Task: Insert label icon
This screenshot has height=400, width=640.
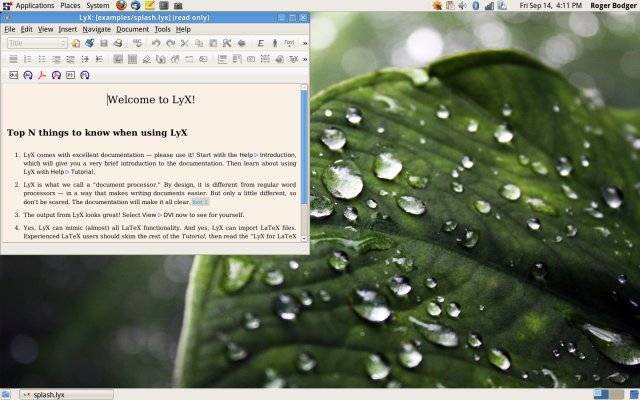Action: pos(147,59)
